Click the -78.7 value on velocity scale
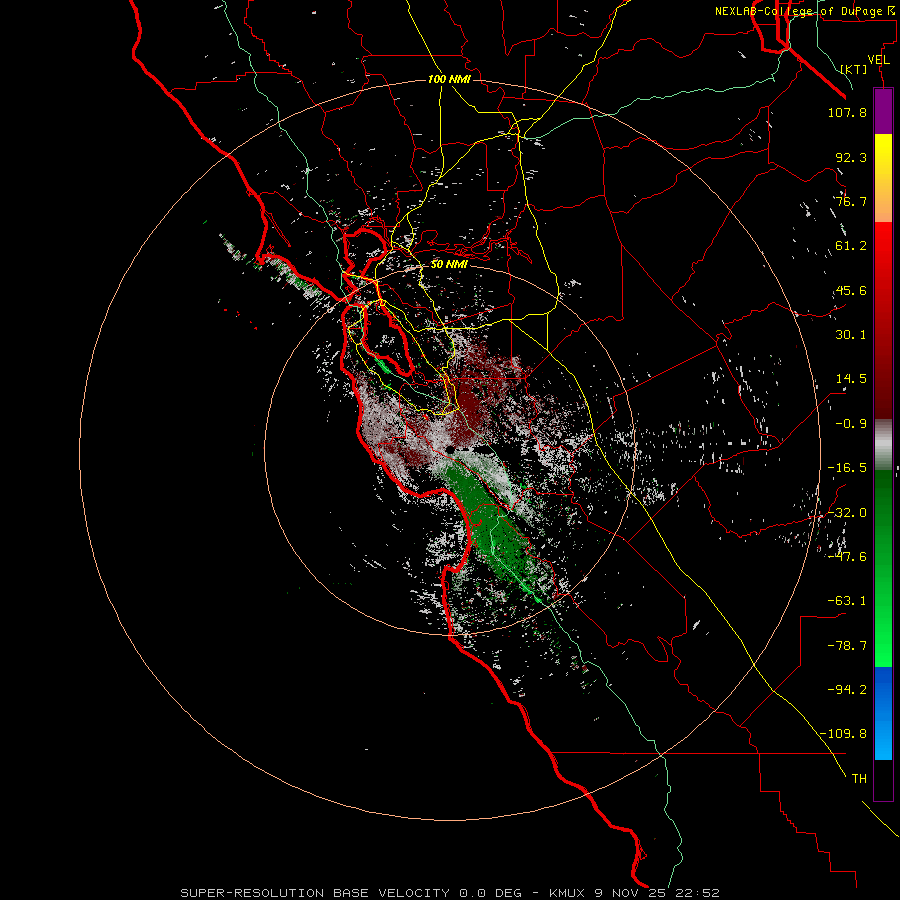Image resolution: width=900 pixels, height=900 pixels. tap(847, 646)
